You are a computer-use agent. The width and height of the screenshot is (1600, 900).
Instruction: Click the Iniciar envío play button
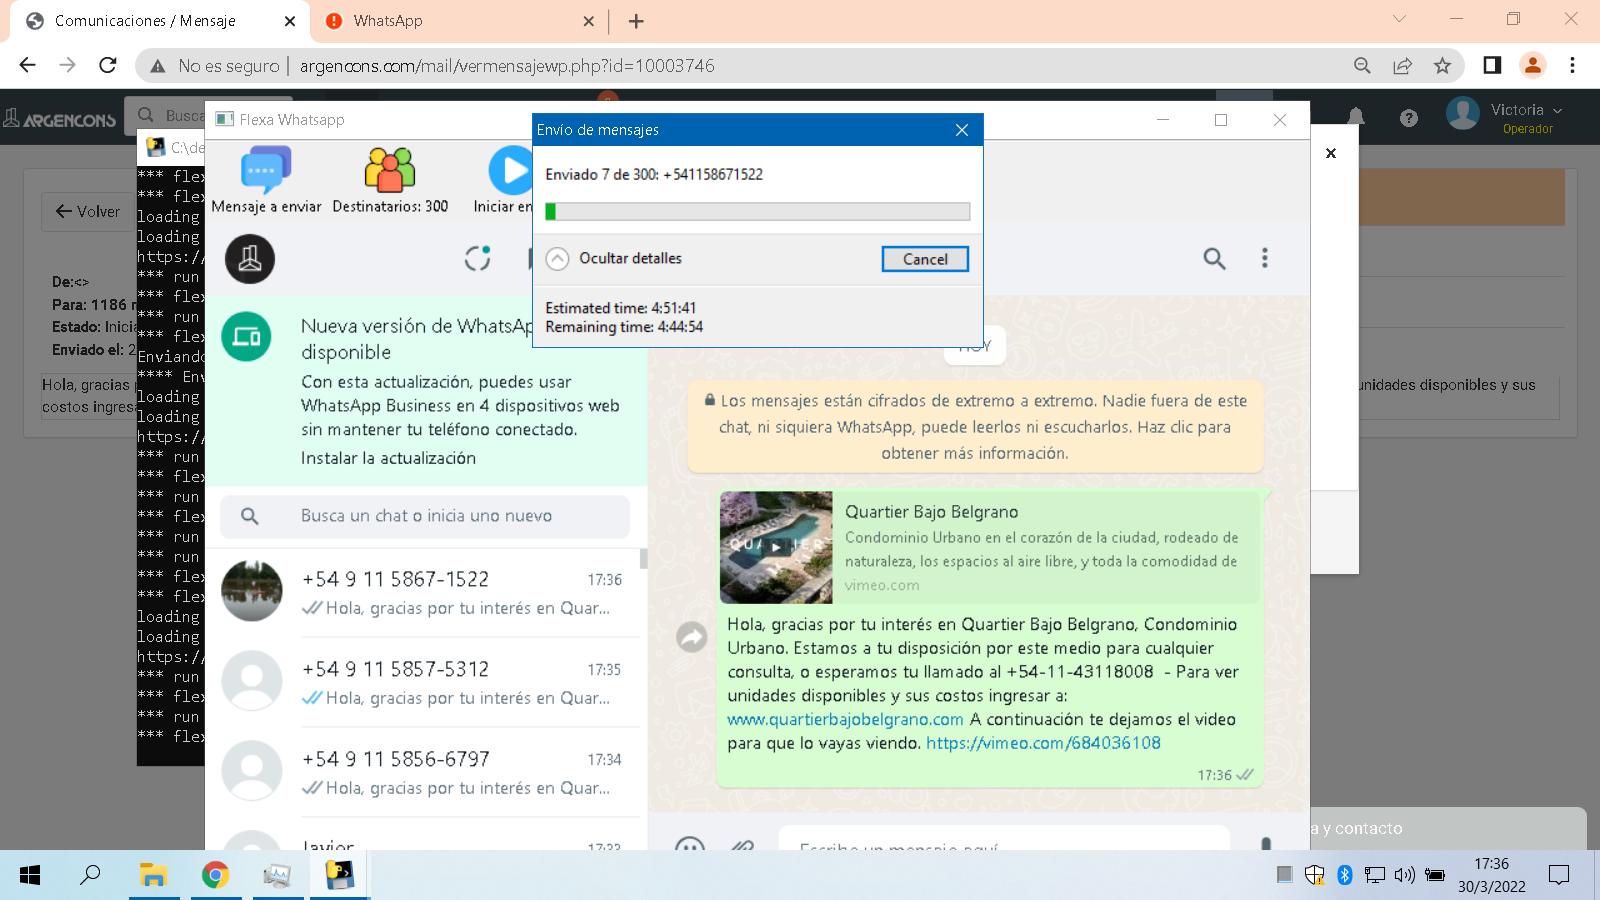pyautogui.click(x=510, y=171)
